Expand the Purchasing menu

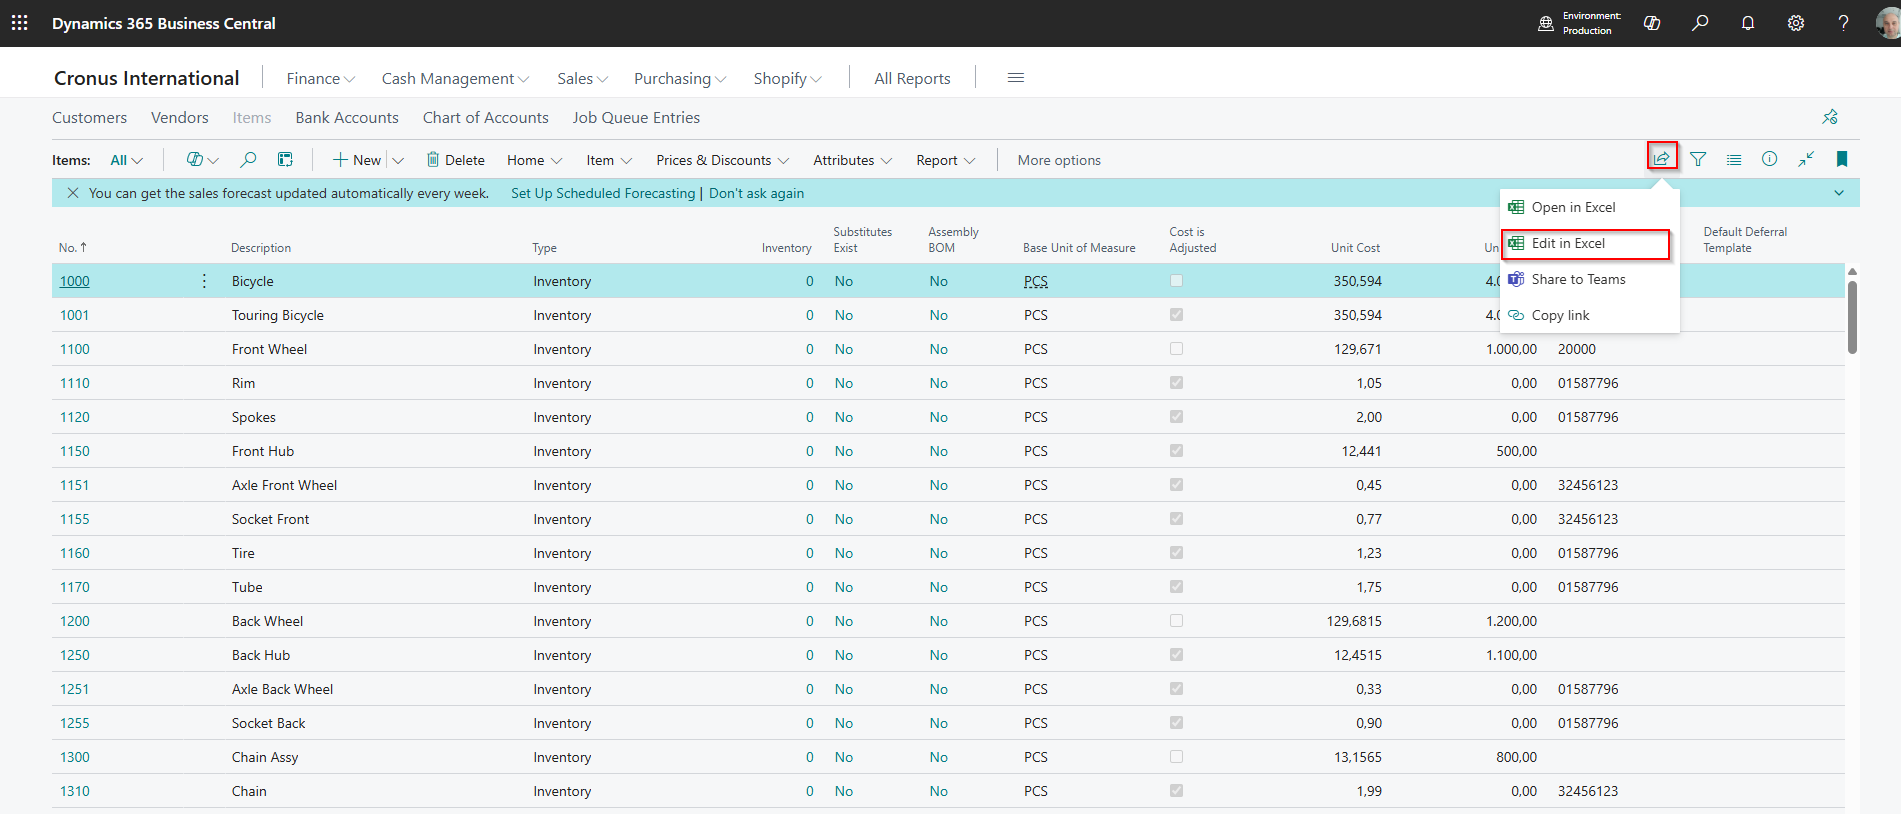(680, 78)
